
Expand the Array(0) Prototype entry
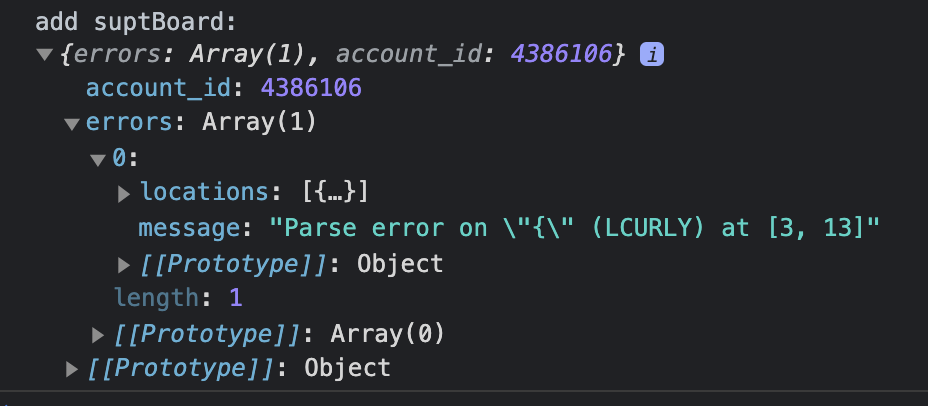(98, 336)
